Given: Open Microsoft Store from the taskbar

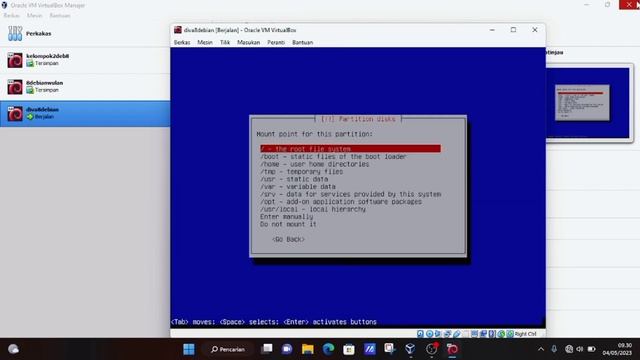Looking at the screenshot, I should [349, 349].
